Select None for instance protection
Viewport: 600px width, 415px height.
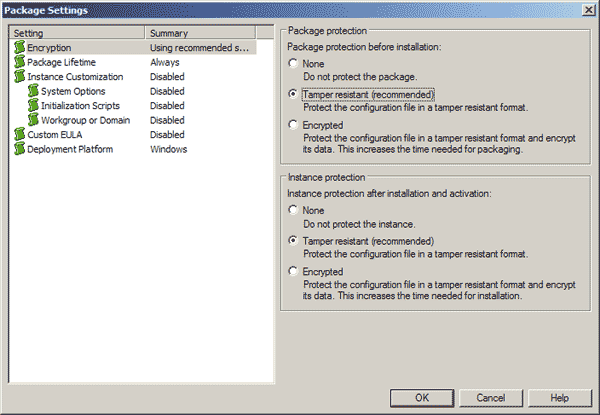292,210
